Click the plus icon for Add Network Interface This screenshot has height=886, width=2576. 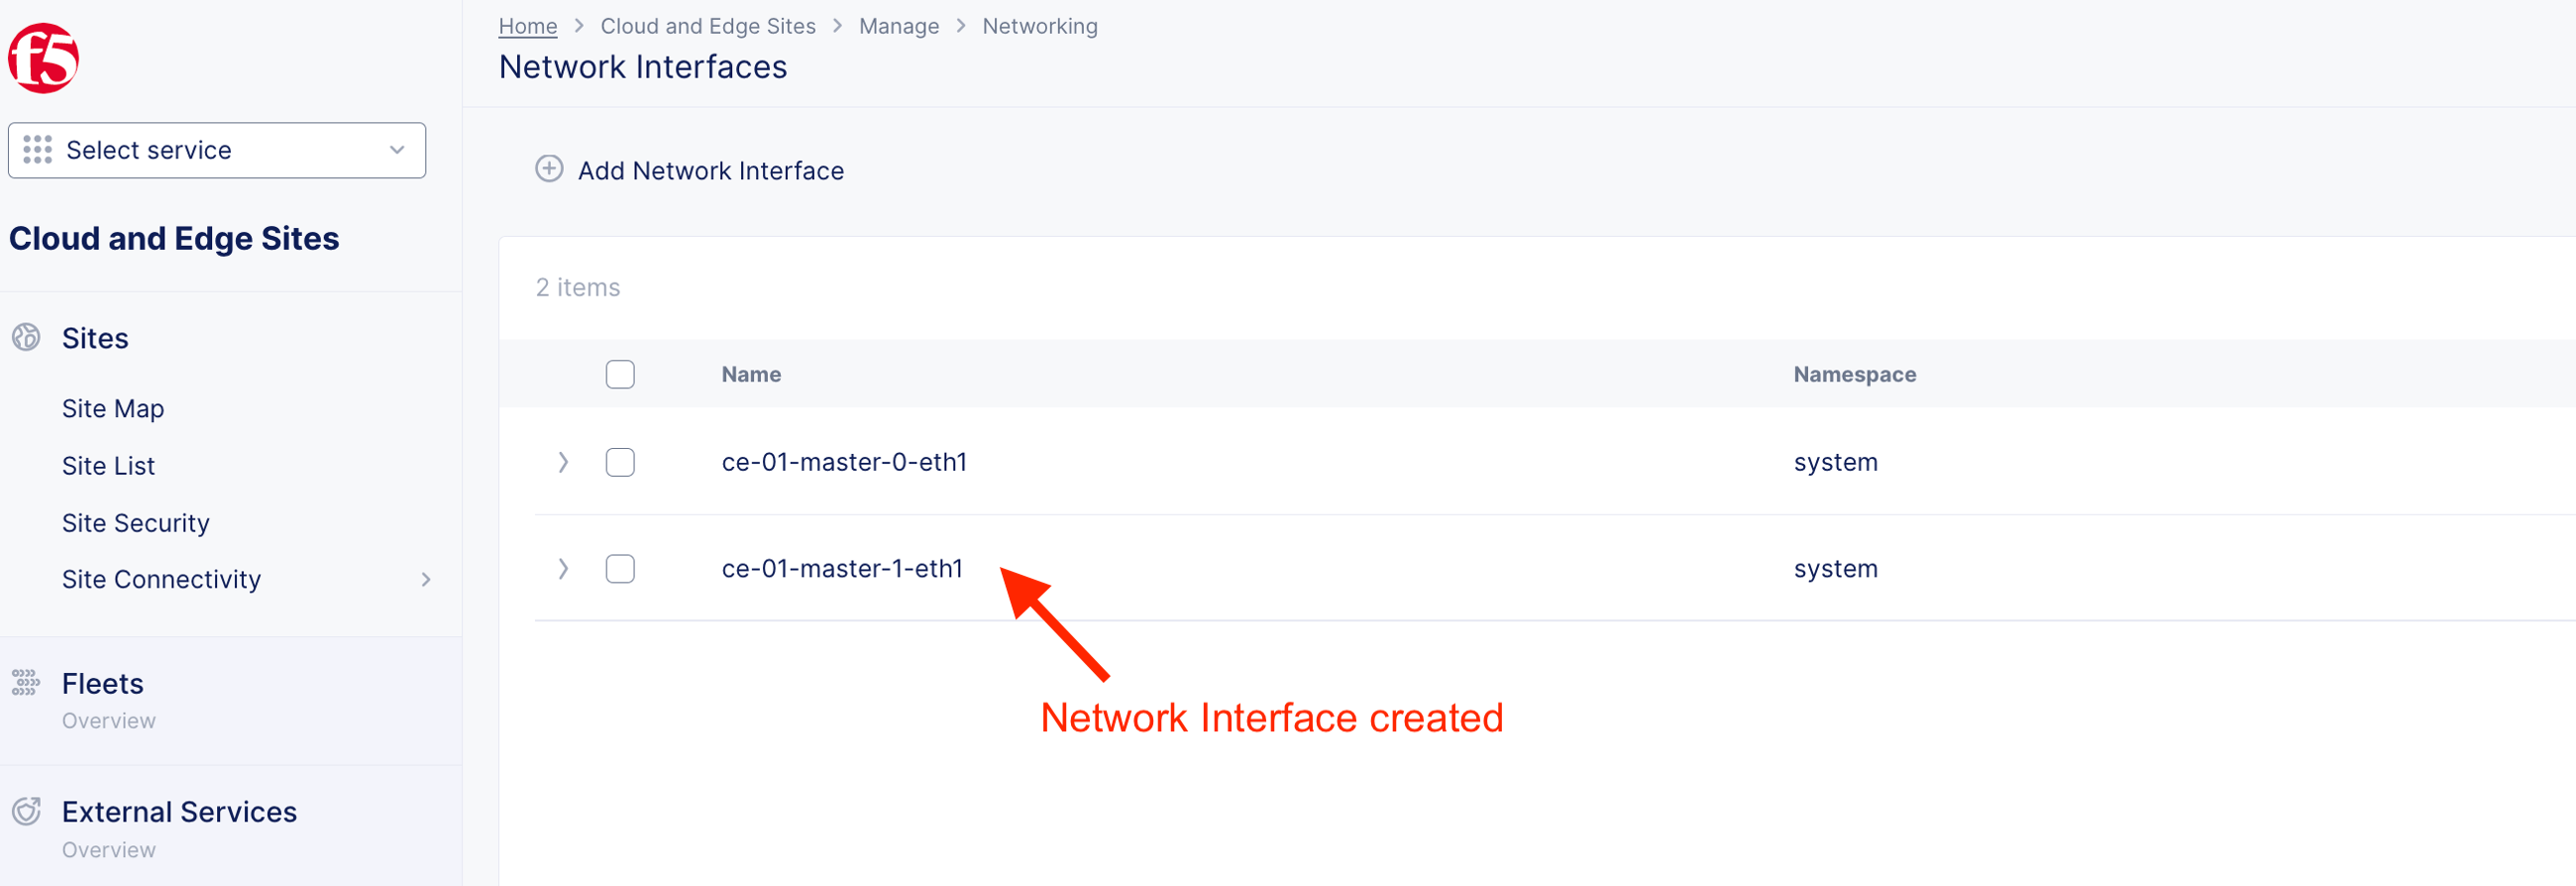point(549,169)
